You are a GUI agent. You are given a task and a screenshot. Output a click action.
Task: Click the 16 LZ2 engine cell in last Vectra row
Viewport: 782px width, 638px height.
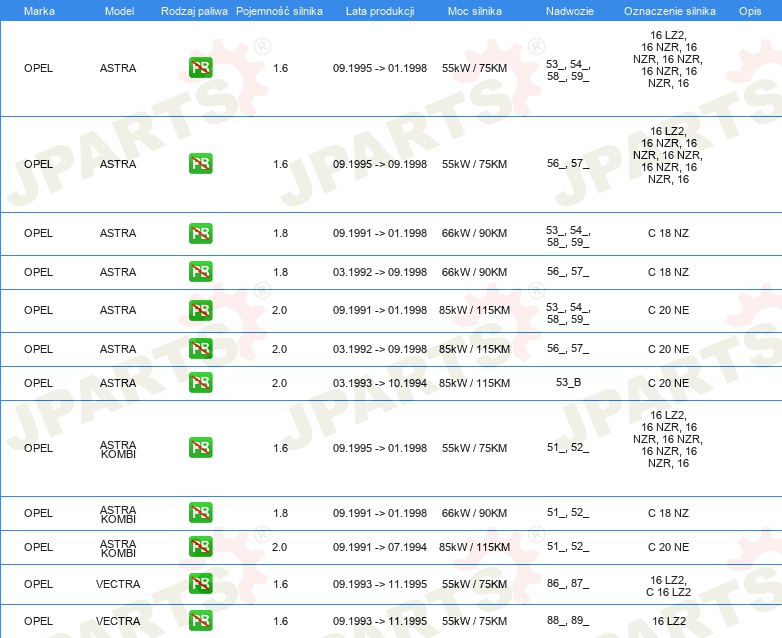pyautogui.click(x=669, y=621)
